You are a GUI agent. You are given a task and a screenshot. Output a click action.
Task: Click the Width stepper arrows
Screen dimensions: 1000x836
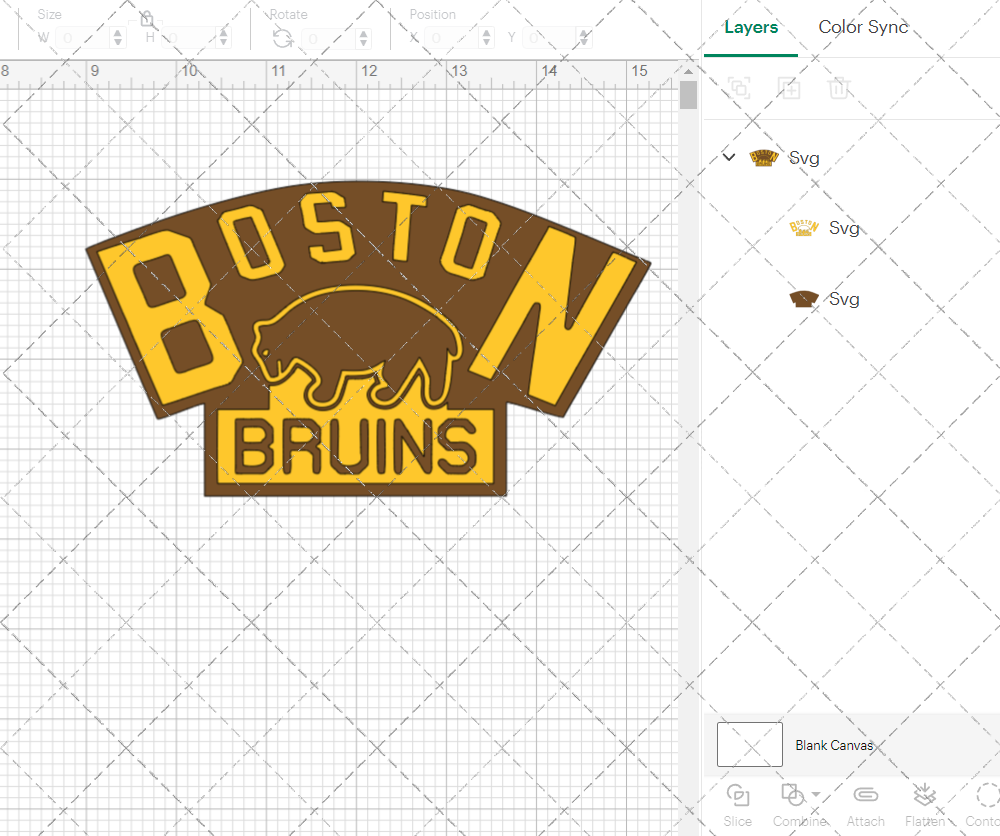(x=117, y=38)
